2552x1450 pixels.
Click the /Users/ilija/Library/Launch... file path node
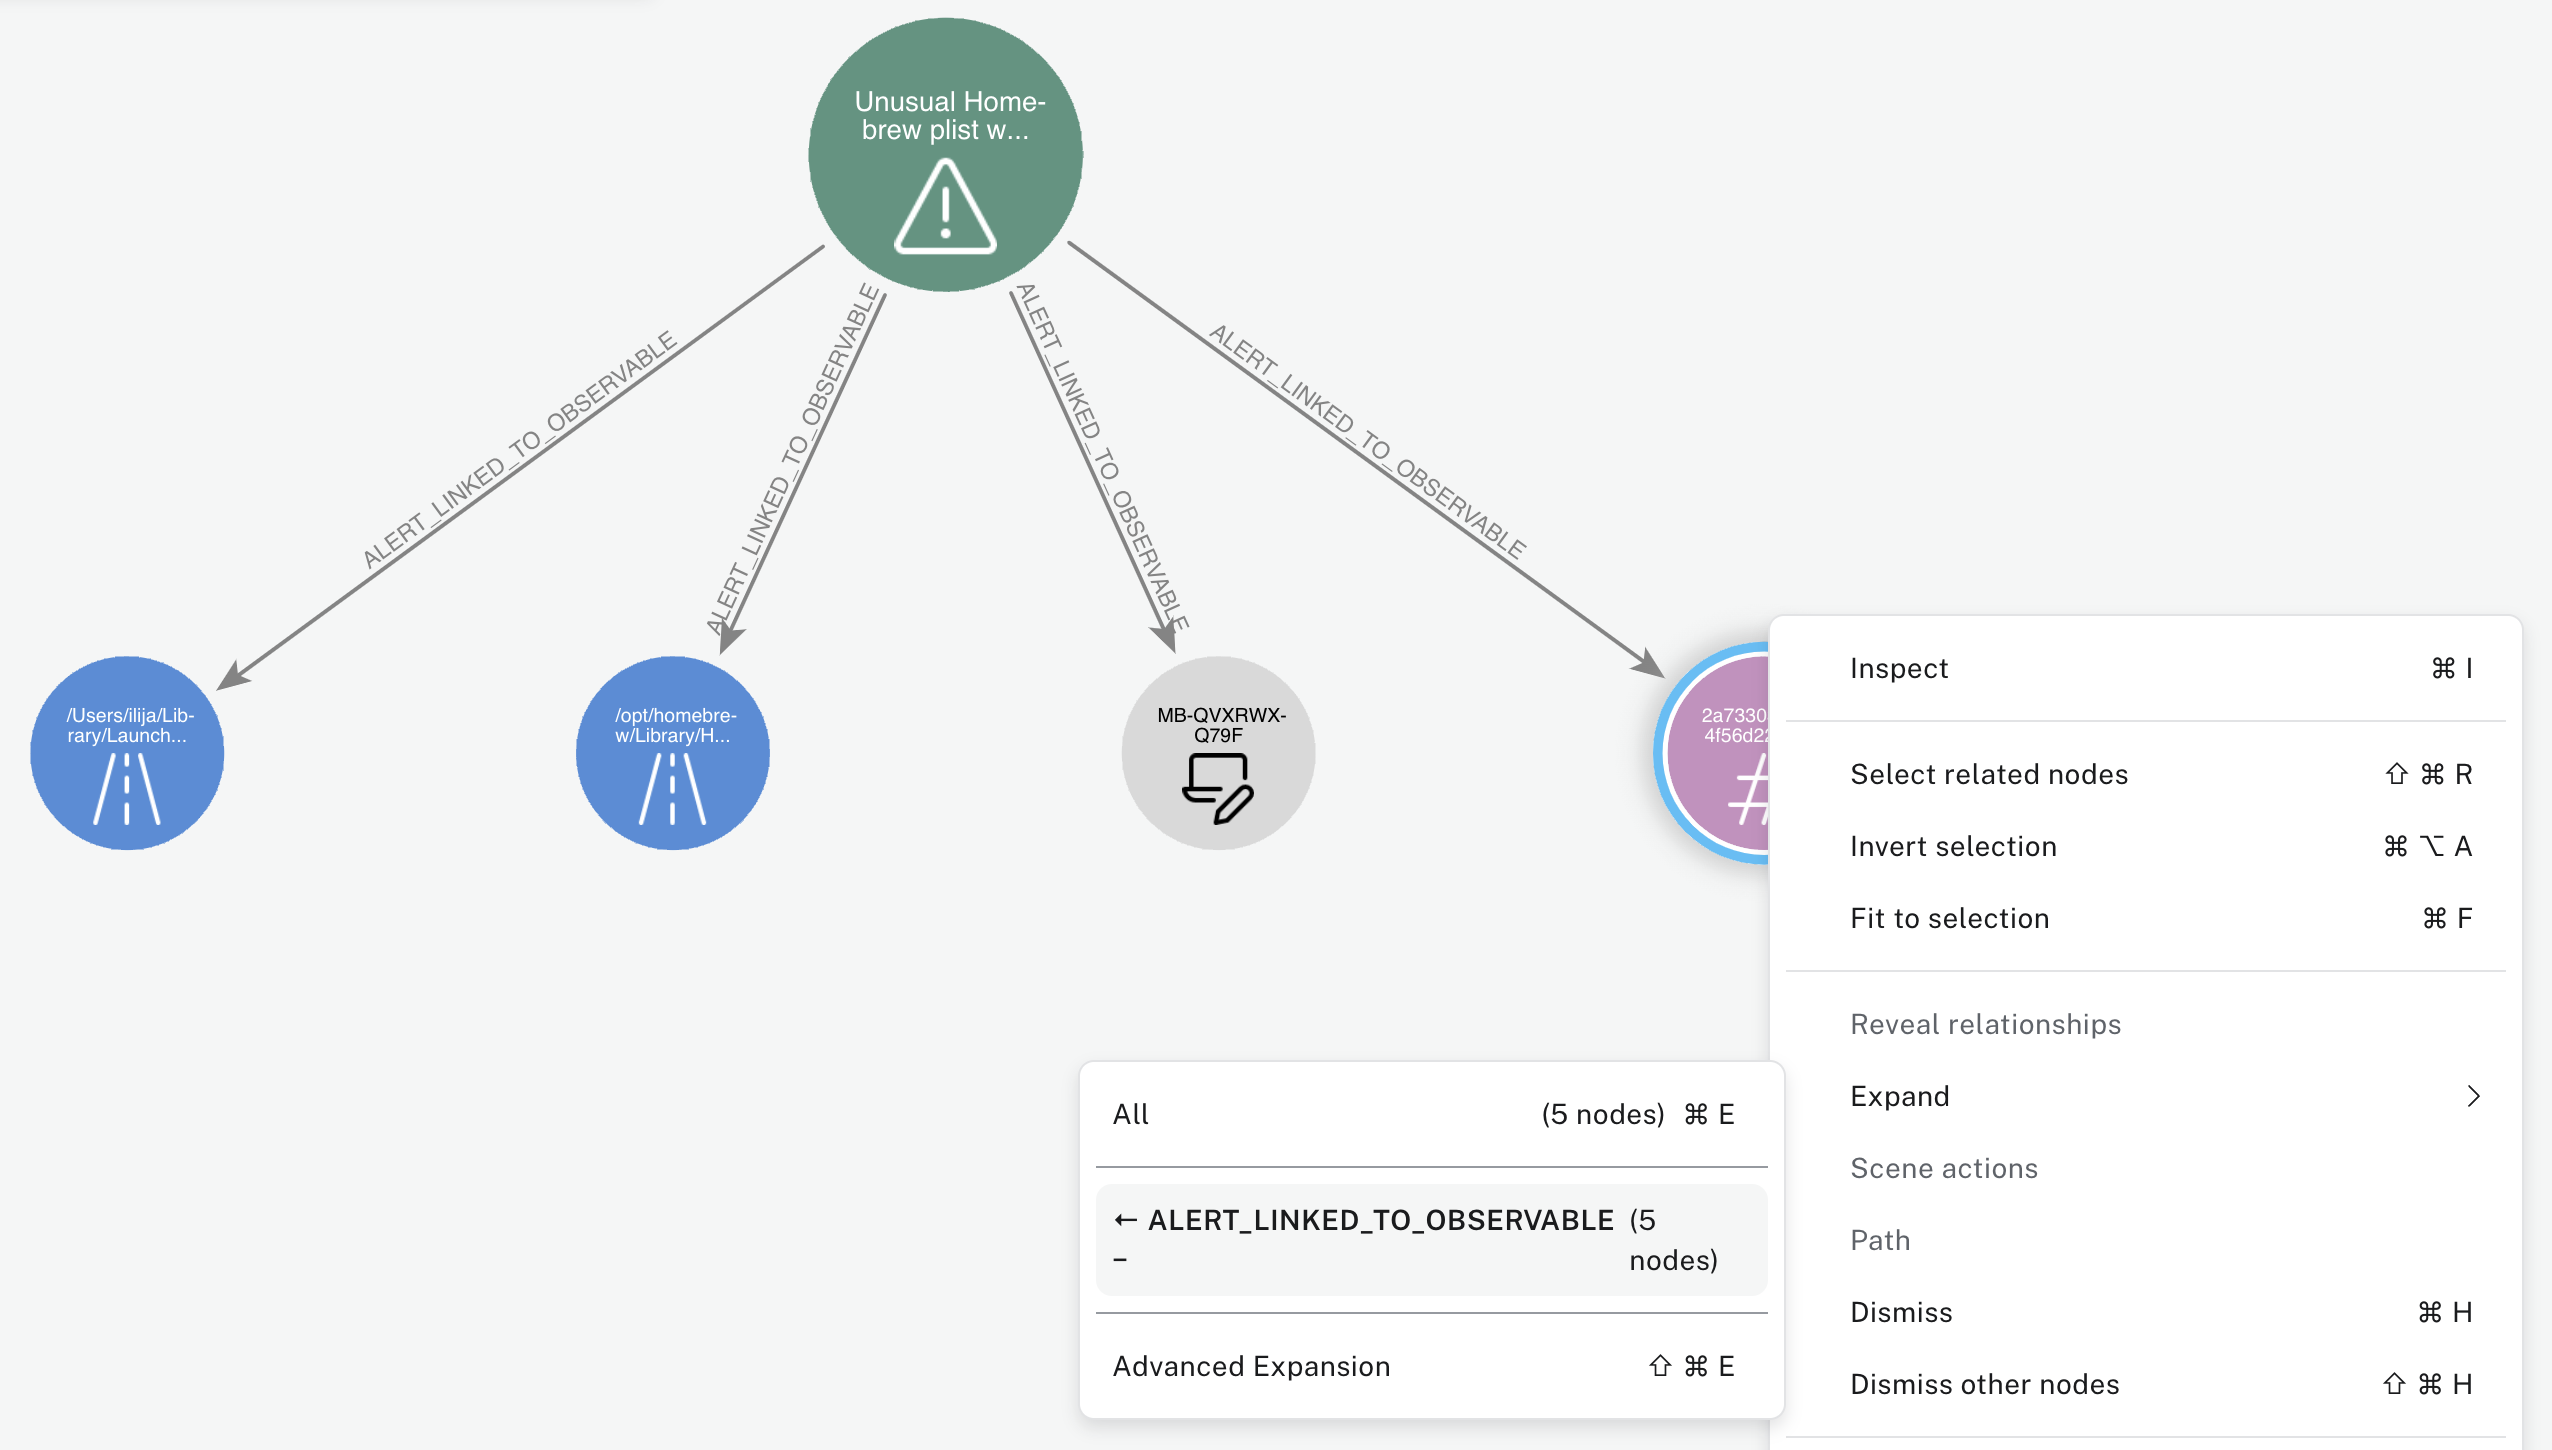click(x=126, y=753)
